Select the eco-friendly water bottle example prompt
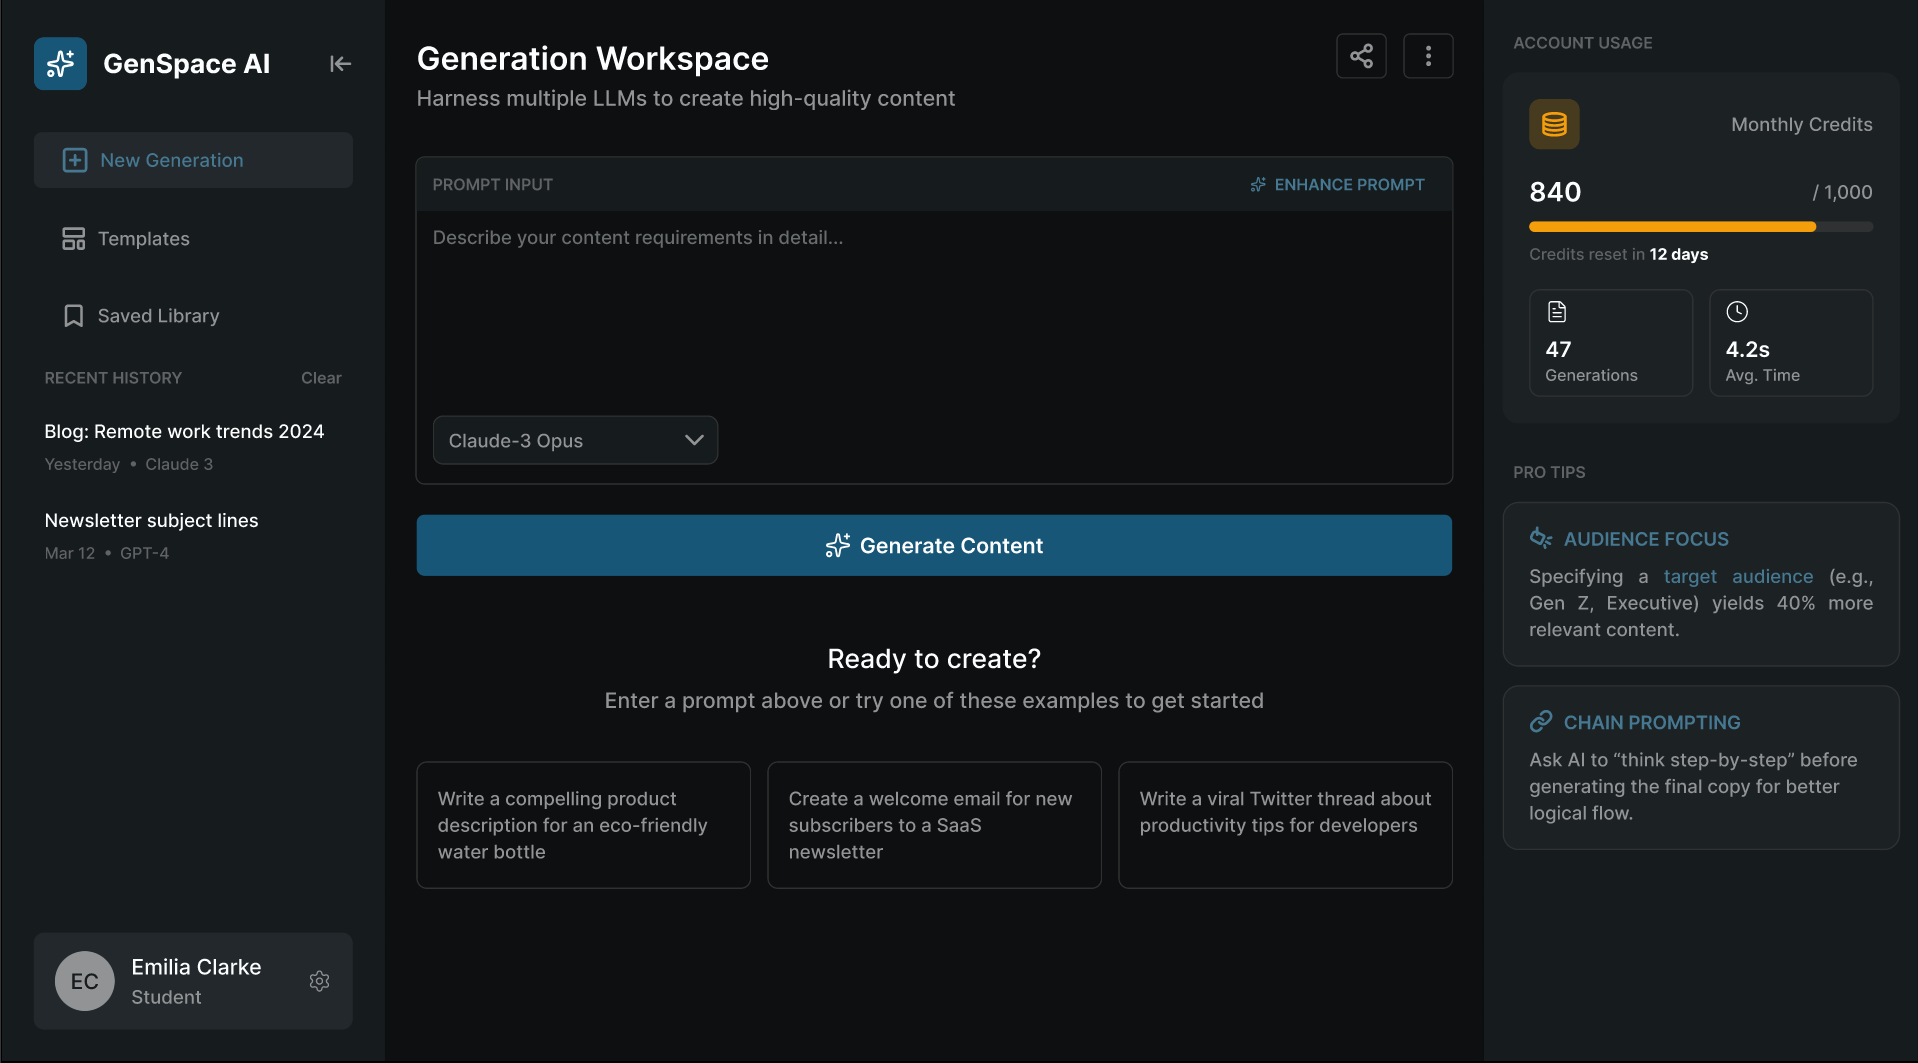 [583, 825]
